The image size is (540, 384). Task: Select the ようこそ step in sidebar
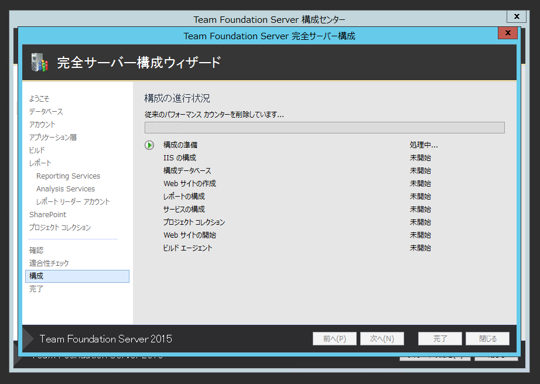(39, 99)
